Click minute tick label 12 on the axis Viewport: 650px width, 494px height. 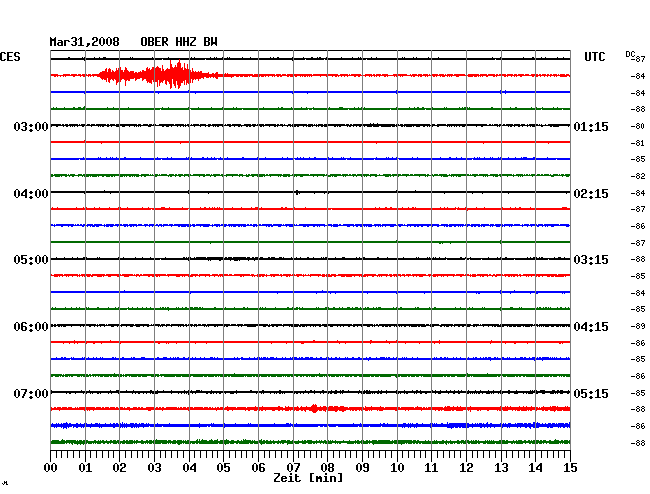pos(466,467)
